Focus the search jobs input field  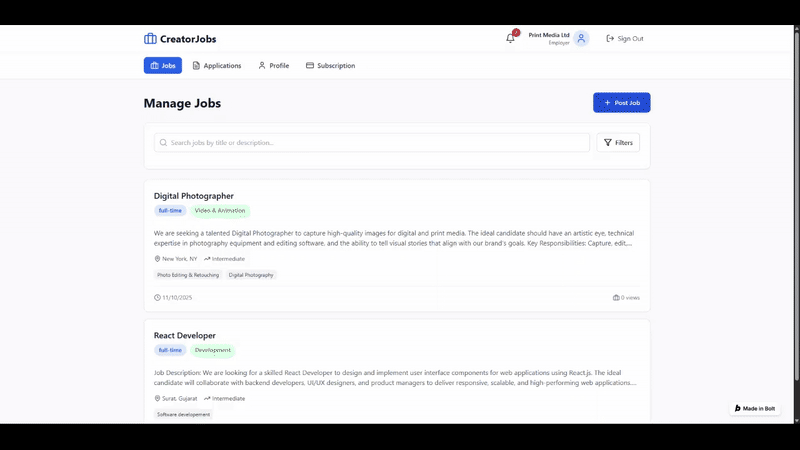pyautogui.click(x=372, y=142)
